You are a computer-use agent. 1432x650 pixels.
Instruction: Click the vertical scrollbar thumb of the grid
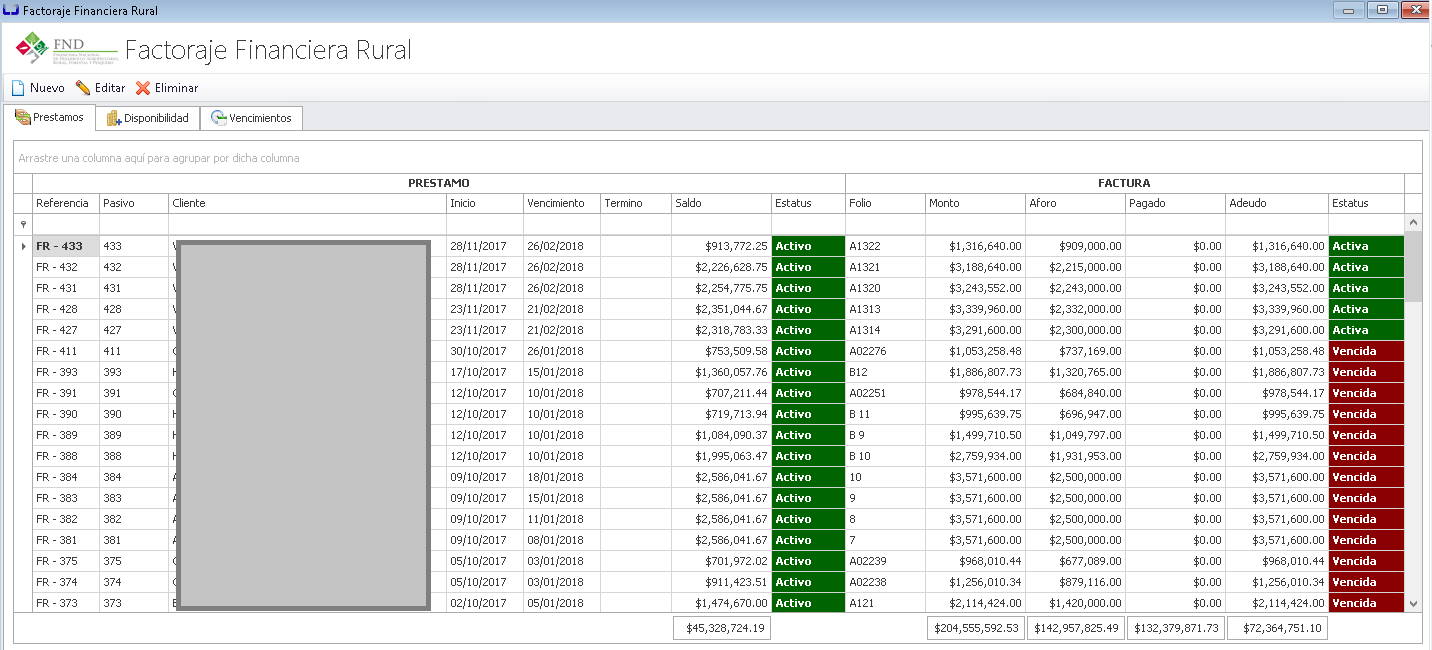click(x=1413, y=267)
